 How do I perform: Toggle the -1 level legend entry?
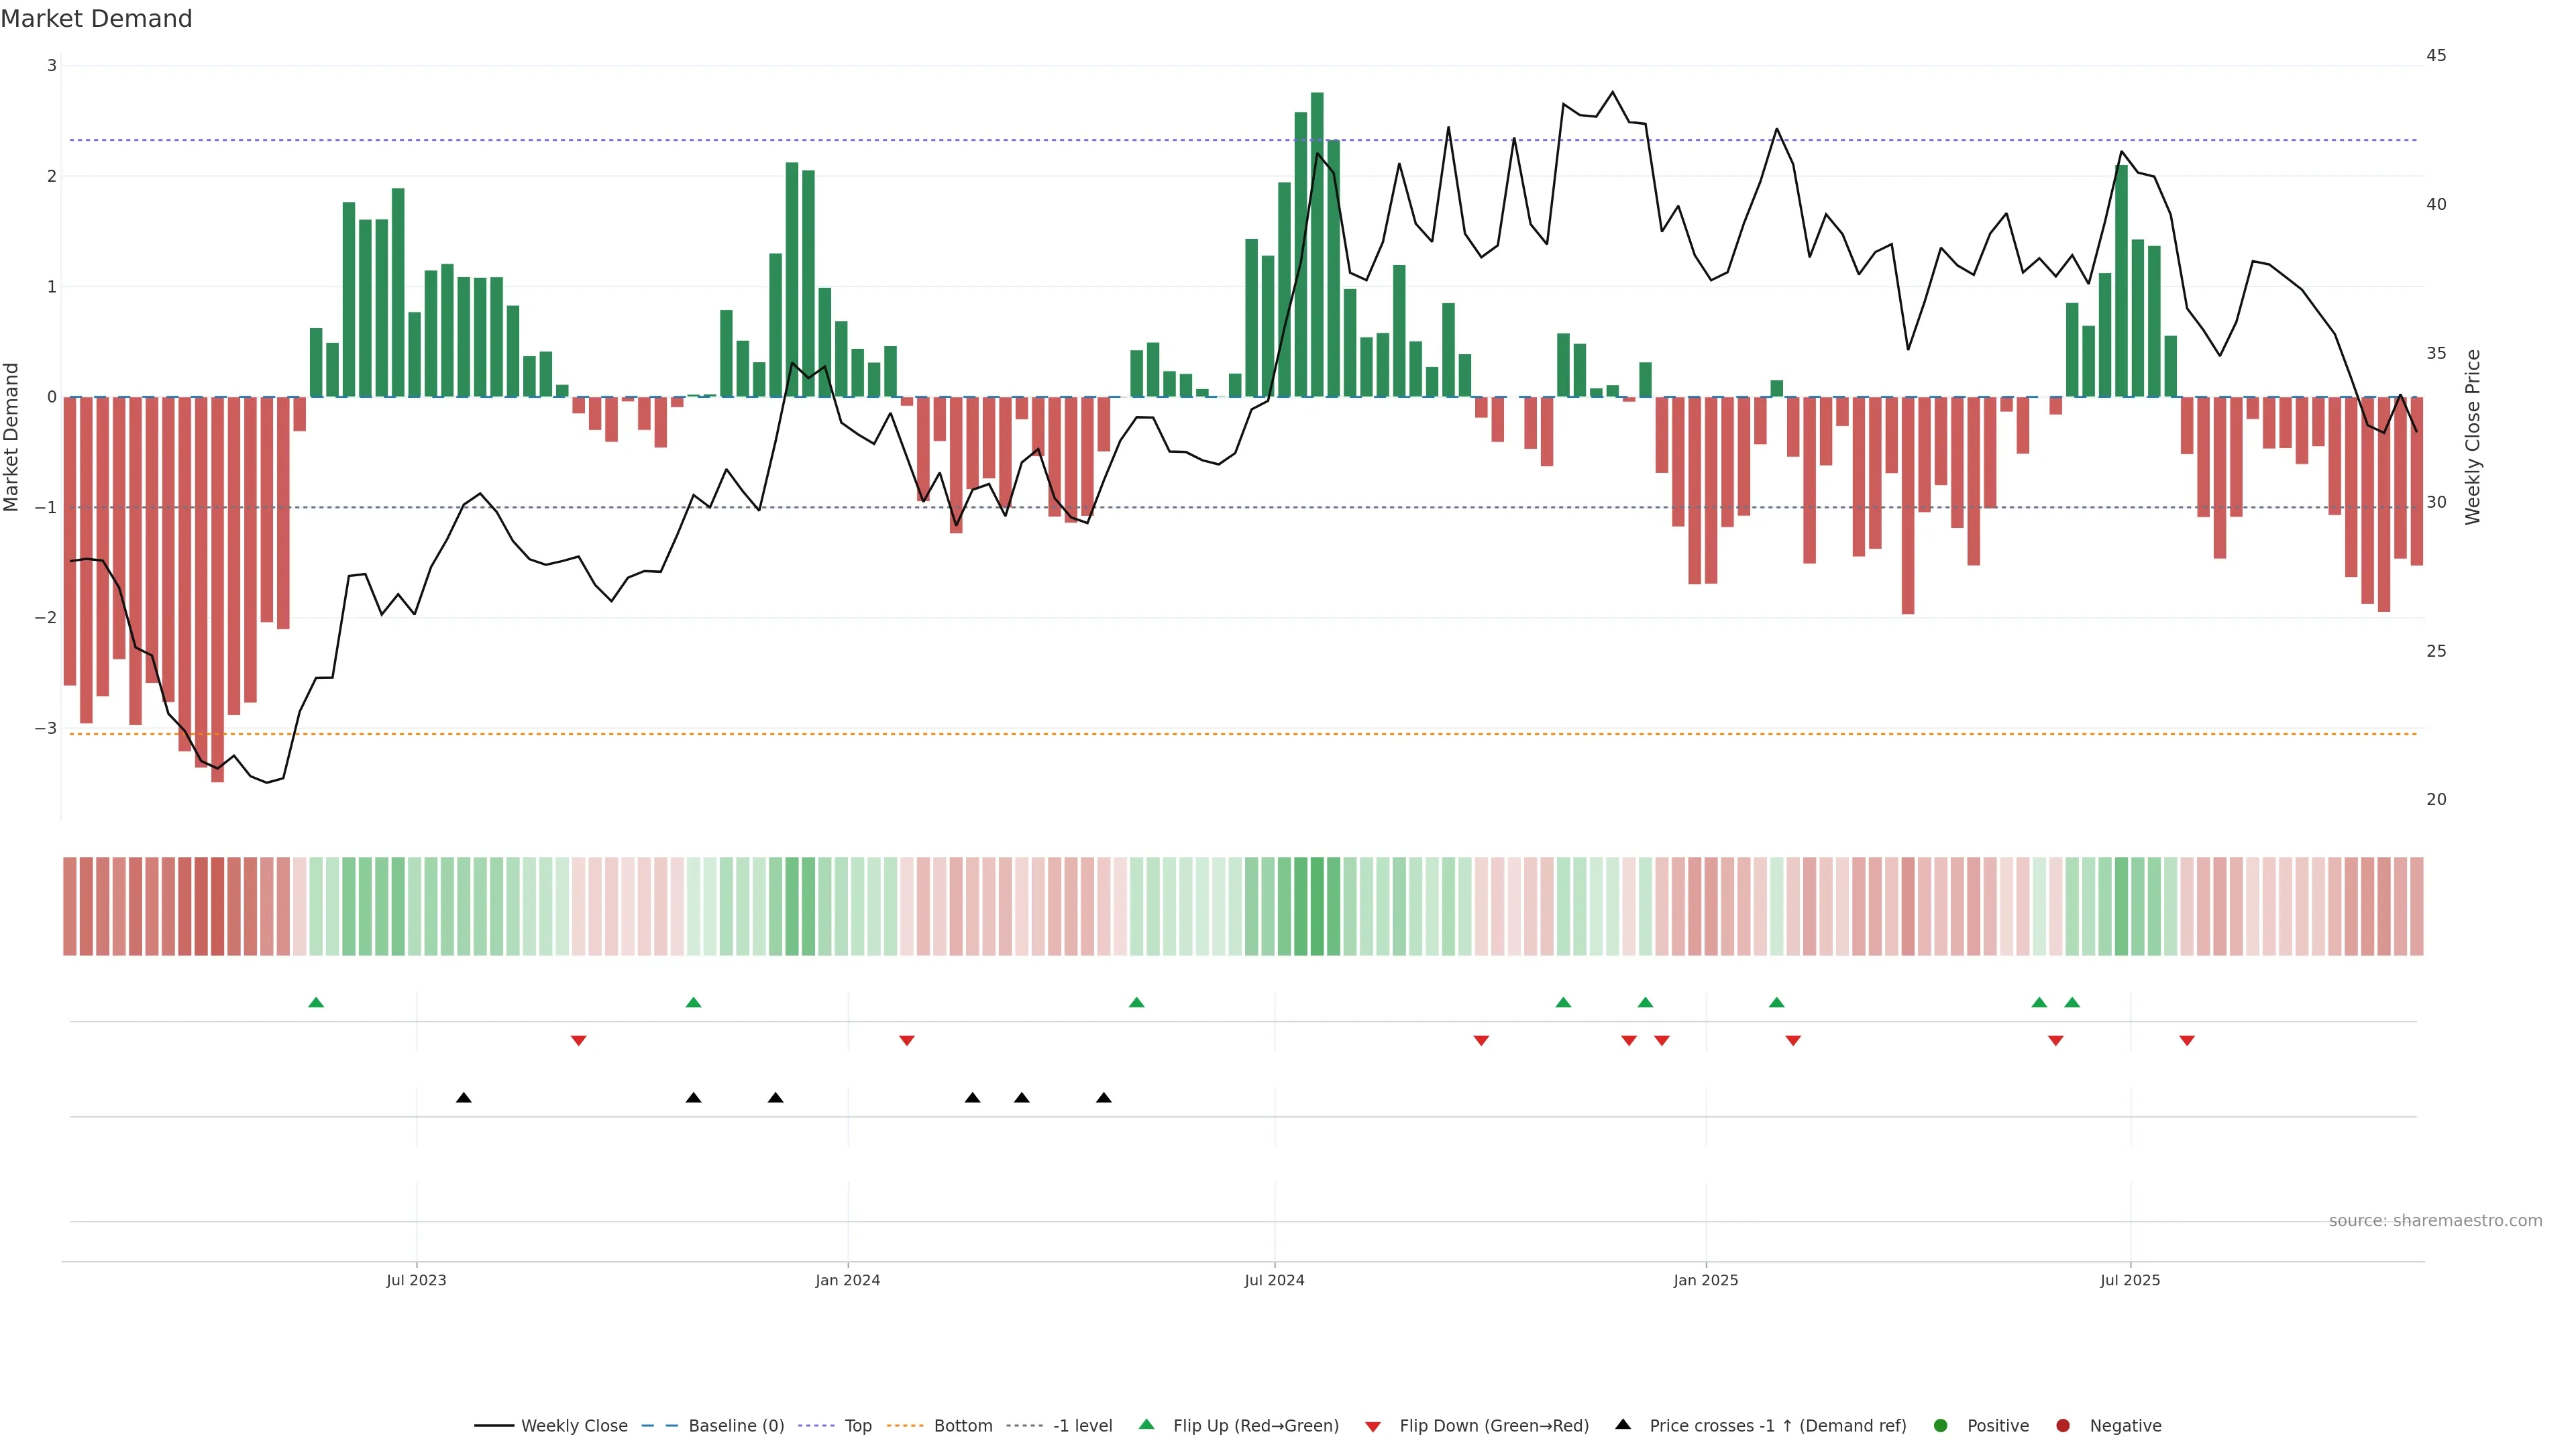click(x=1082, y=1425)
